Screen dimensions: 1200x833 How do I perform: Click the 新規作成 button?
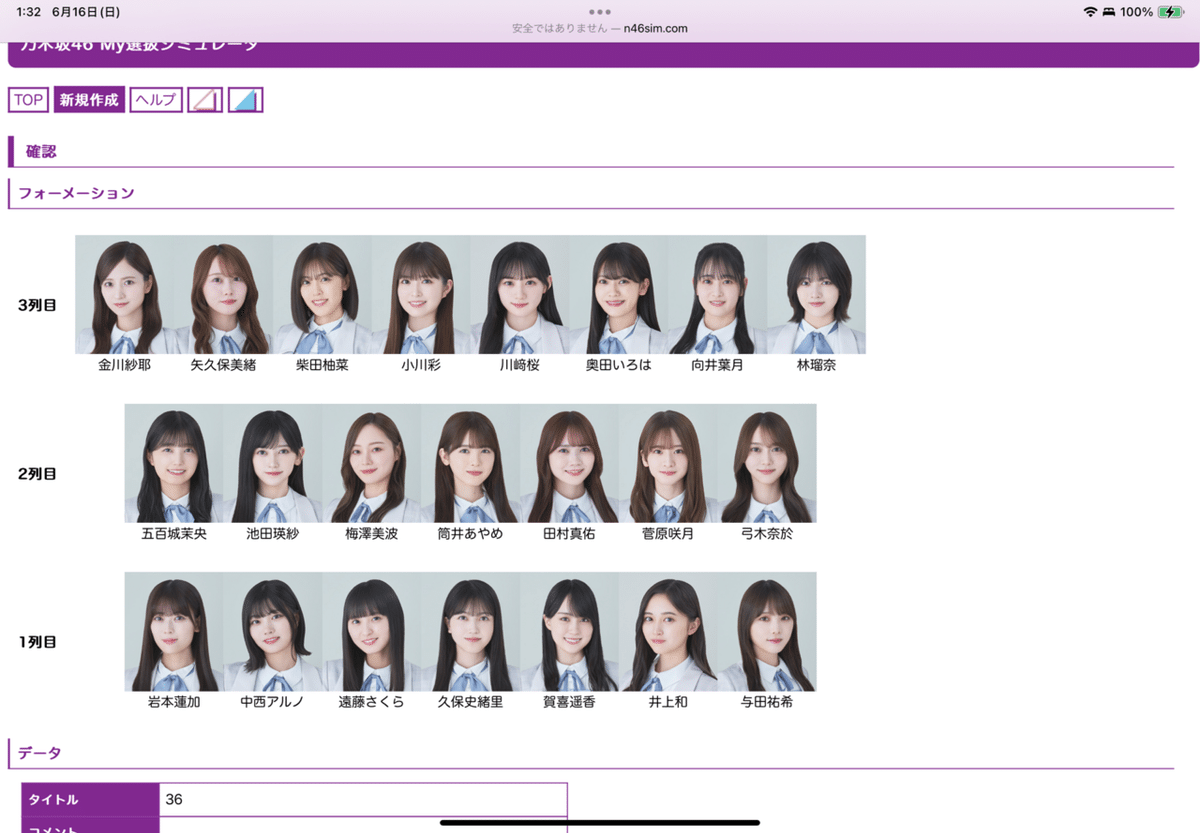coord(88,99)
